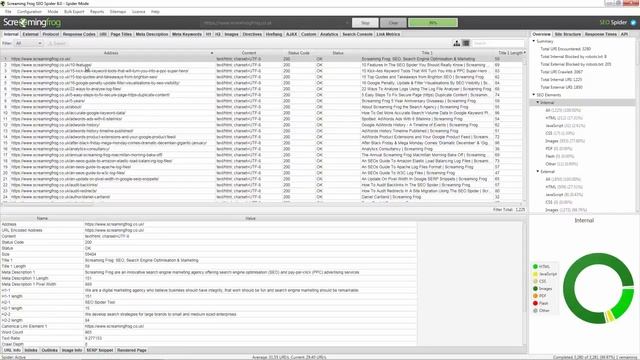This screenshot has height=360, width=640.
Task: Select the External tab
Action: [31, 34]
